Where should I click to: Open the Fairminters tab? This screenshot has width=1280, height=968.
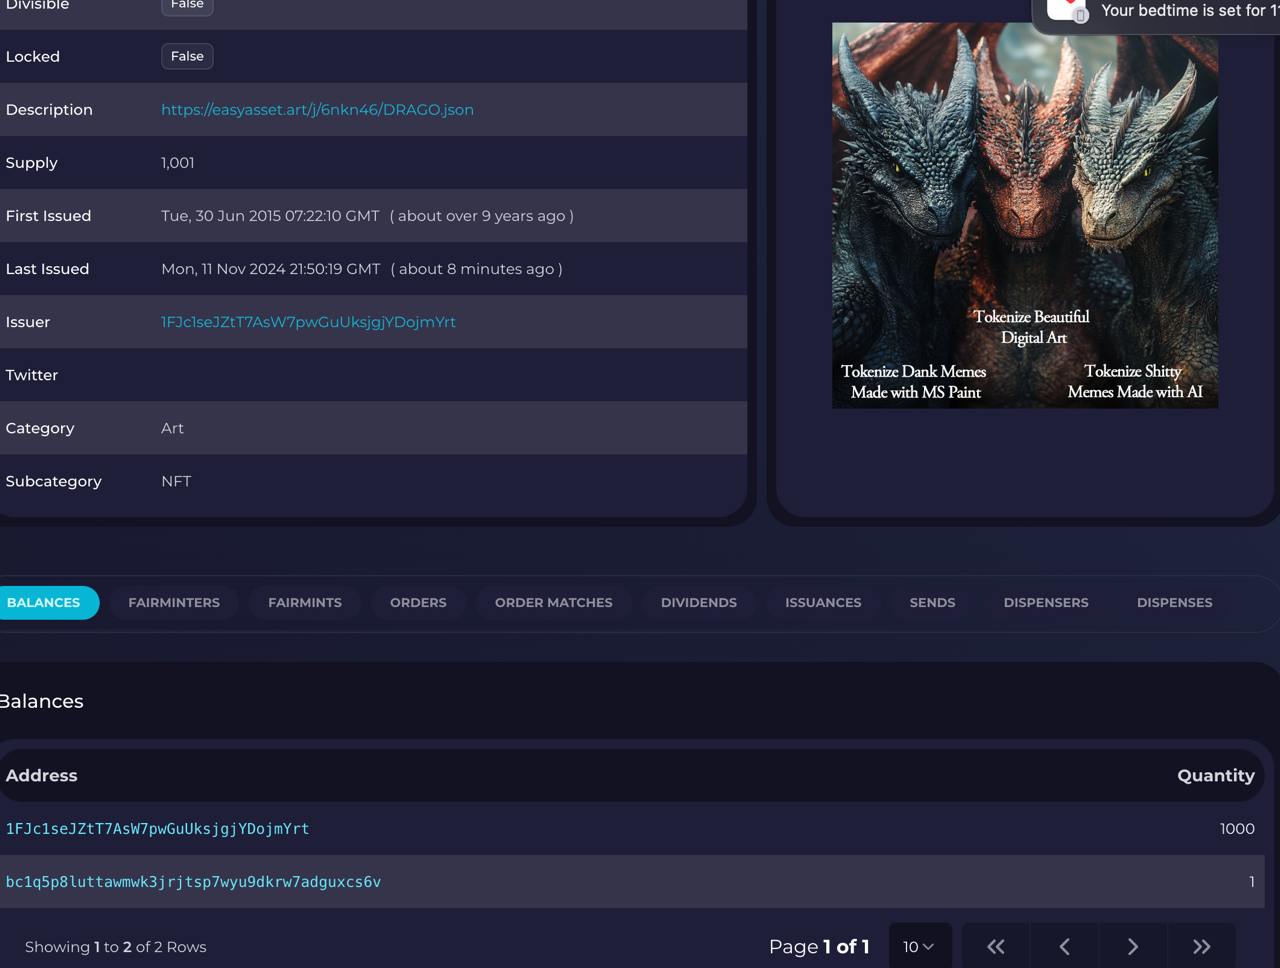pyautogui.click(x=174, y=602)
